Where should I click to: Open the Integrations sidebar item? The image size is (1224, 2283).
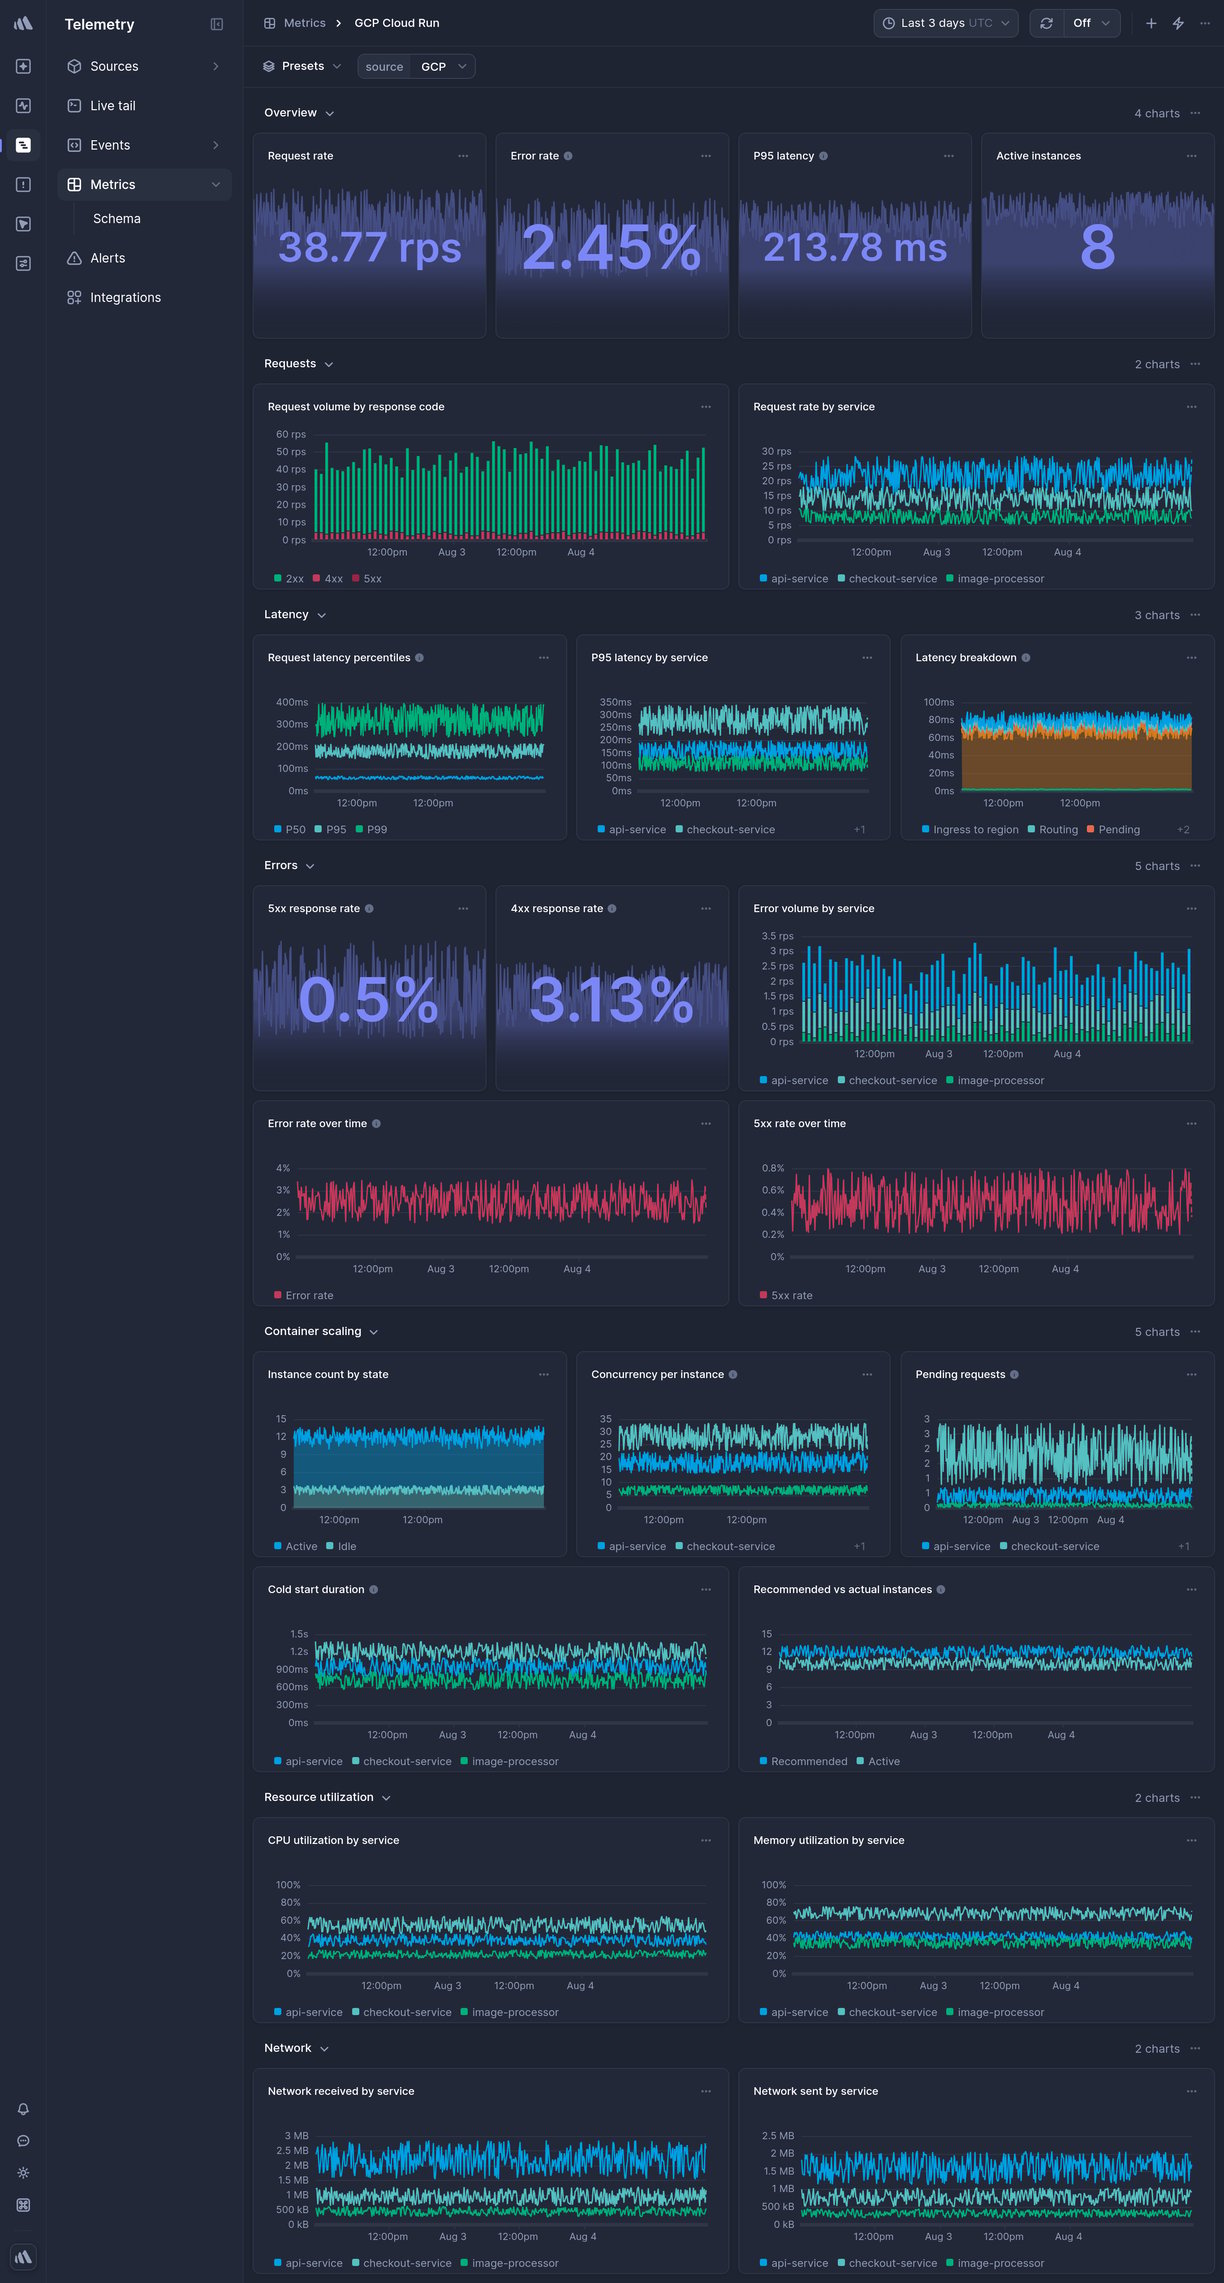coord(144,297)
